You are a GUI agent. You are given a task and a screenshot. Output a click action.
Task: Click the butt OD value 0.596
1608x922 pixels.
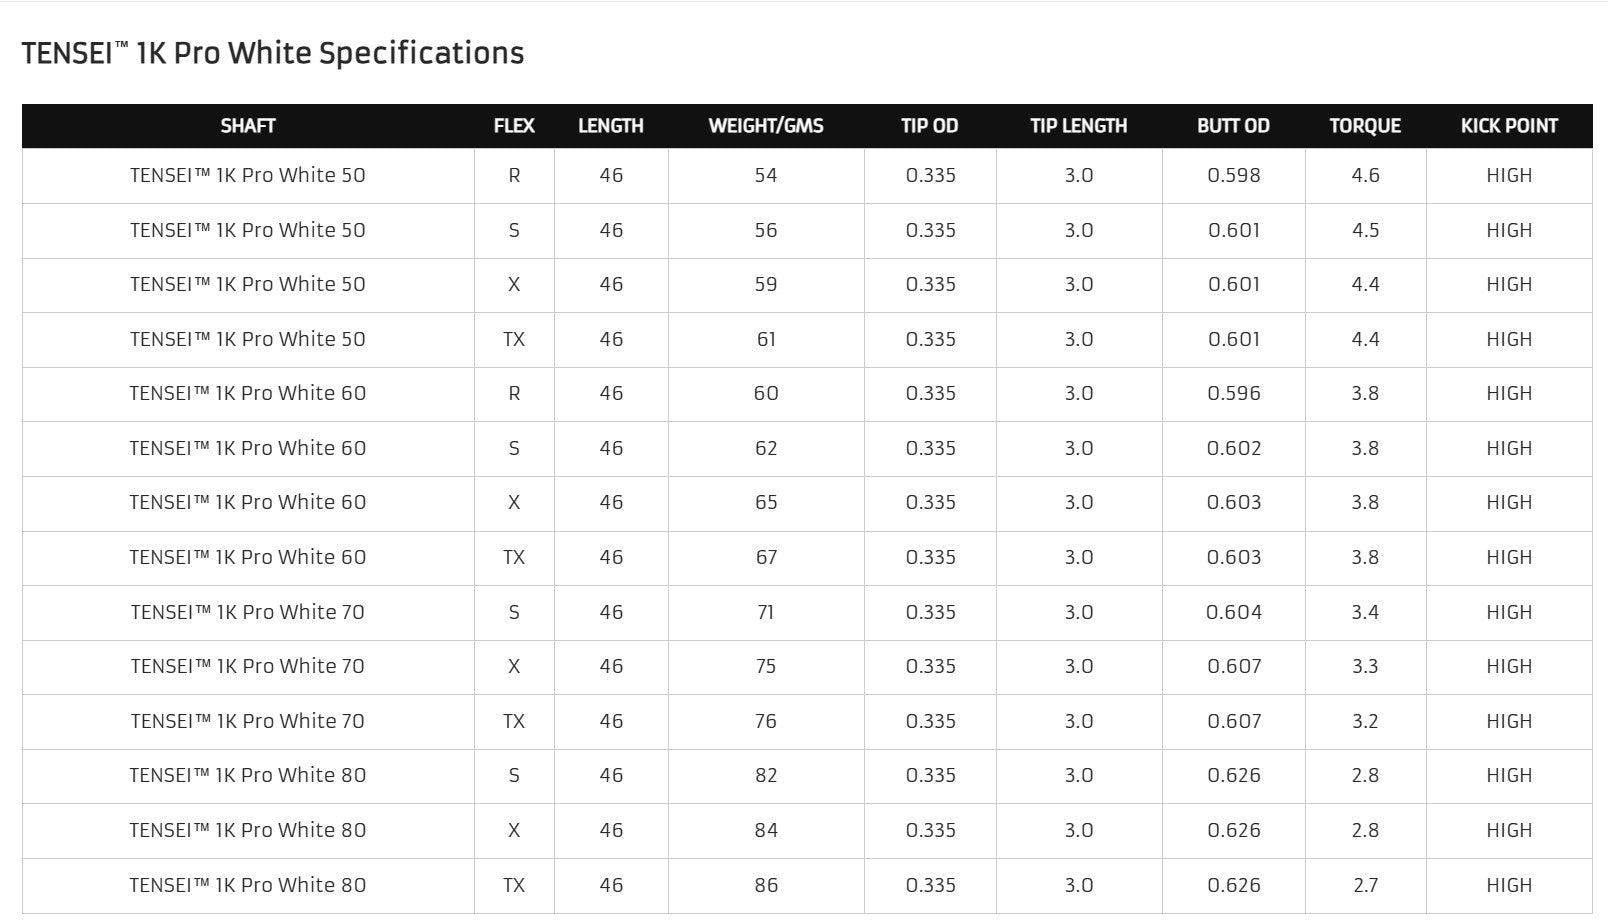tap(1233, 394)
